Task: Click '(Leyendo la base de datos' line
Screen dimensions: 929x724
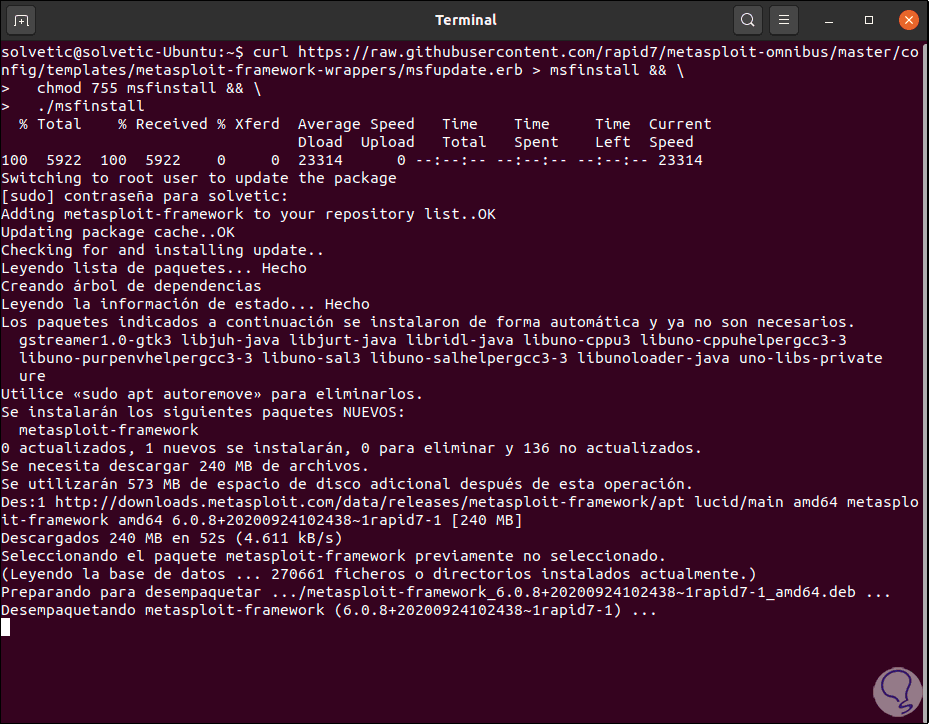Action: 379,574
